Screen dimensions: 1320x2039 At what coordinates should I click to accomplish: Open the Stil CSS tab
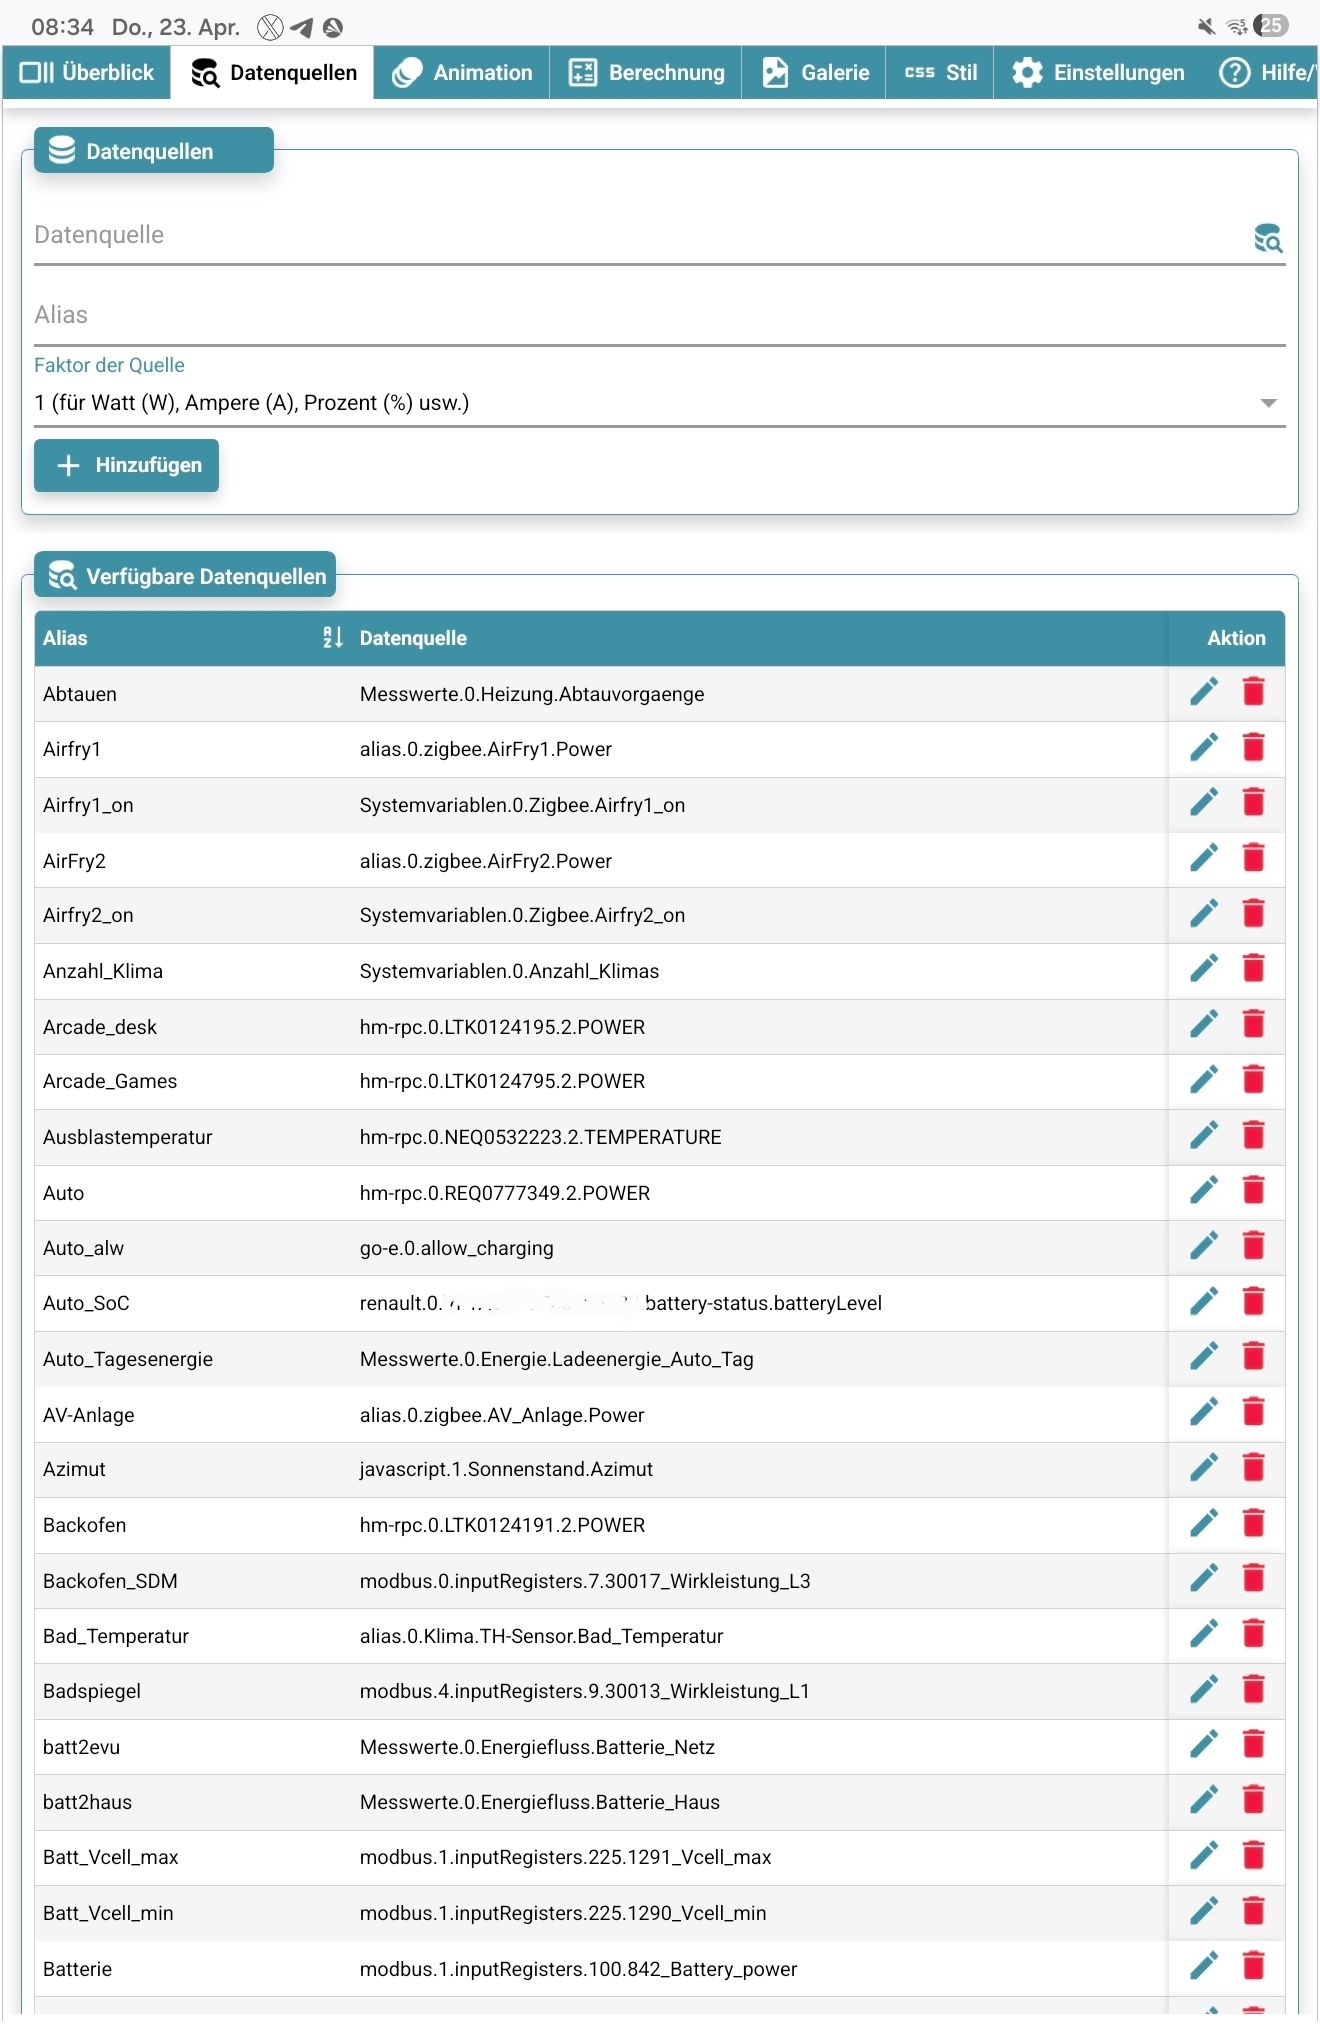pos(940,73)
